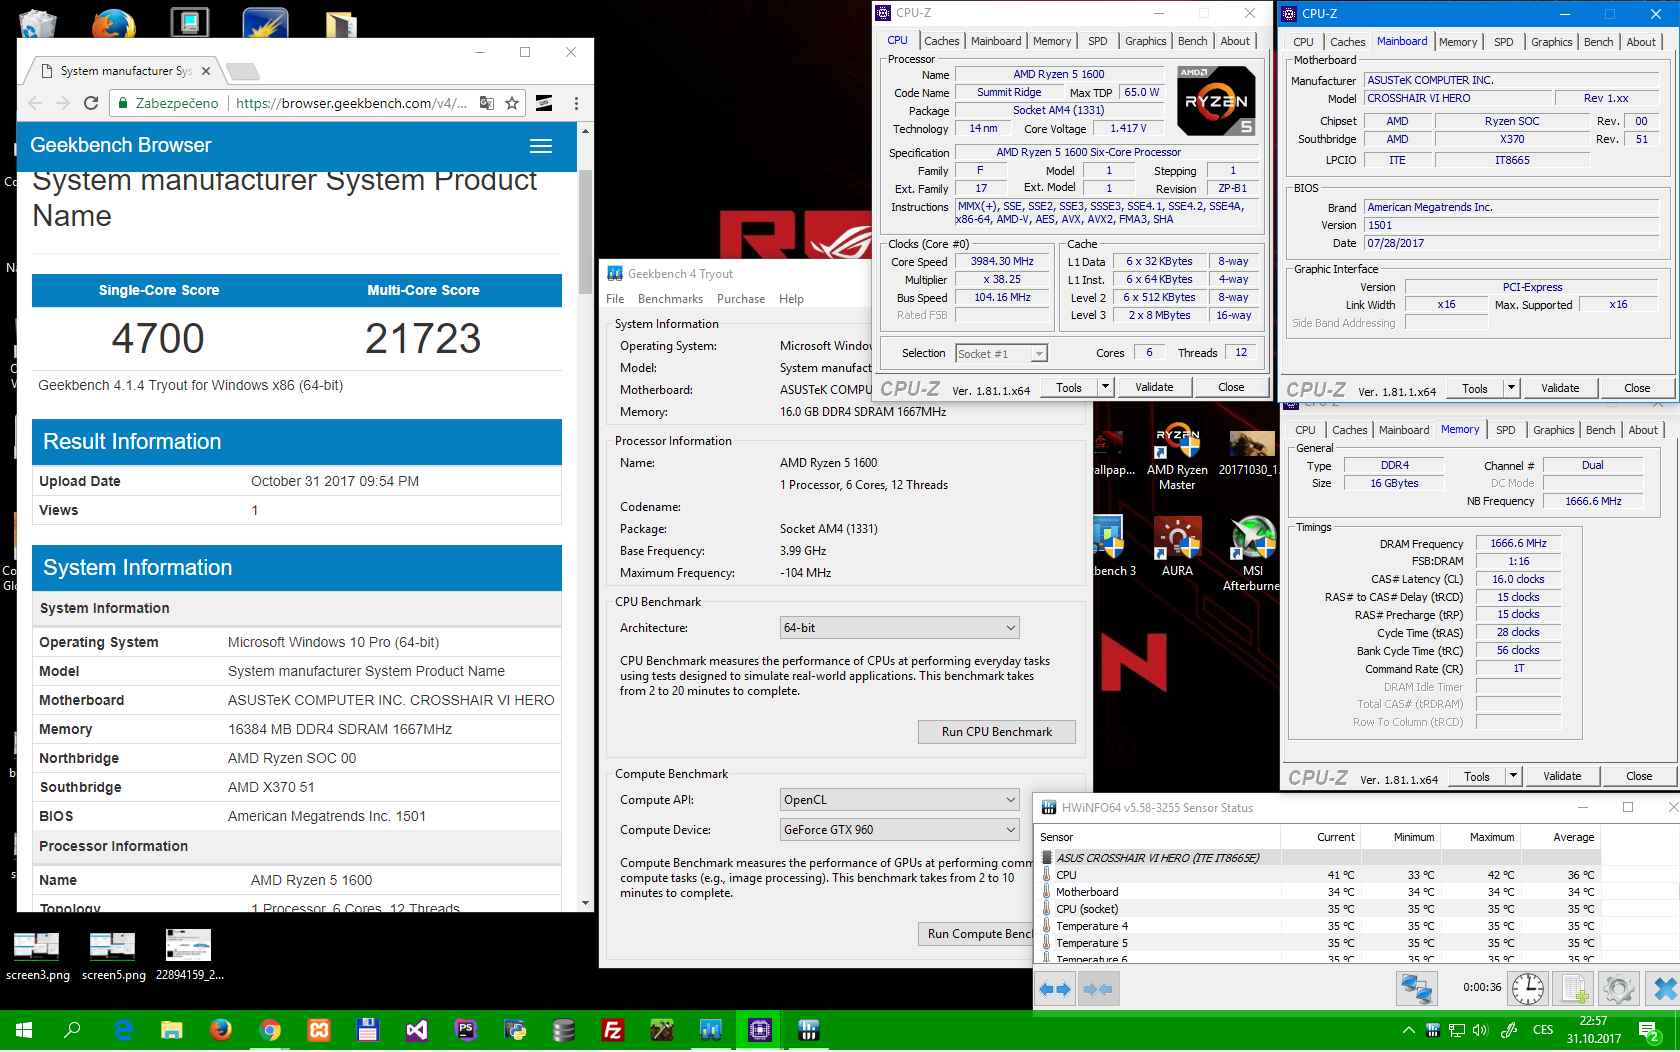This screenshot has height=1052, width=1680.
Task: Open the Windows Start menu
Action: [24, 1030]
